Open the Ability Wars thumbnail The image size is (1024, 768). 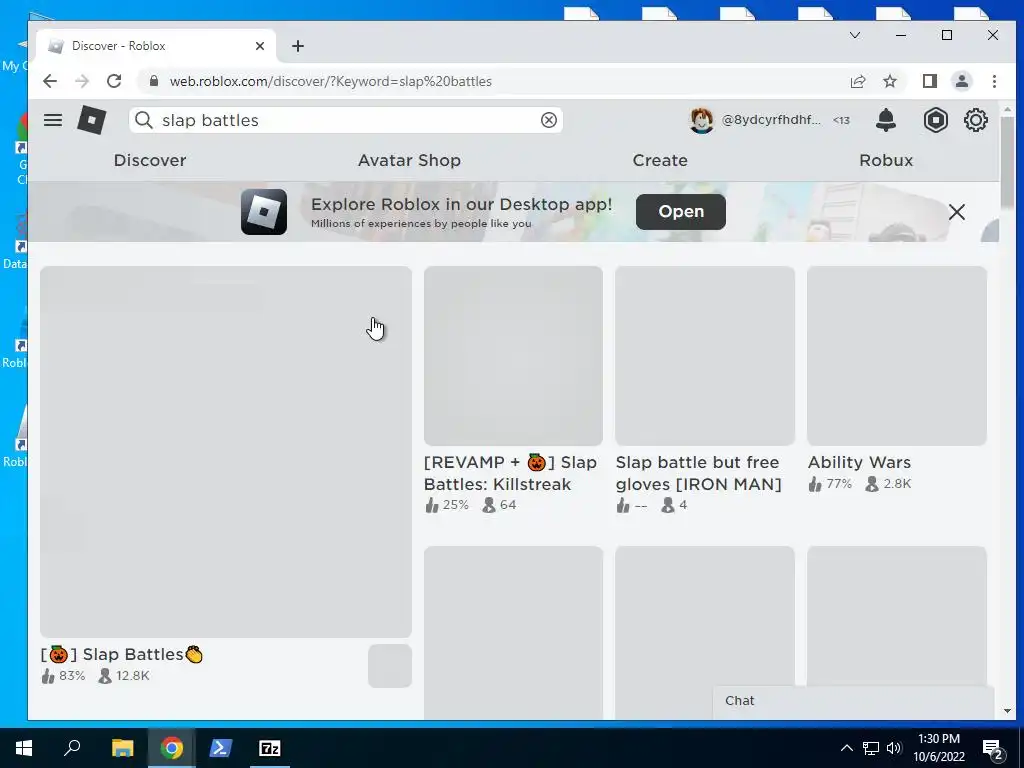click(x=897, y=356)
